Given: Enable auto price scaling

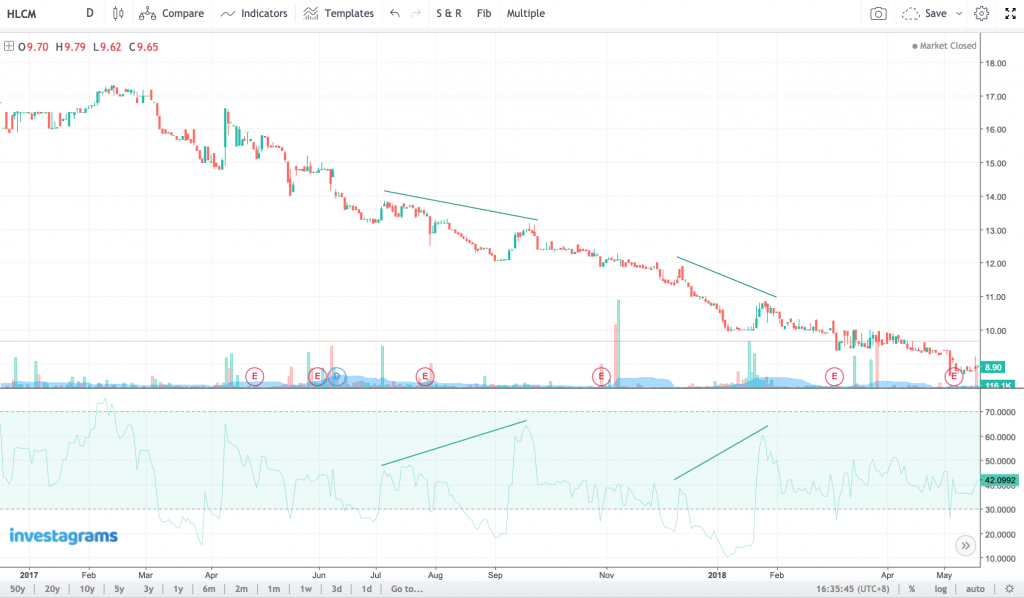Looking at the screenshot, I should 974,589.
